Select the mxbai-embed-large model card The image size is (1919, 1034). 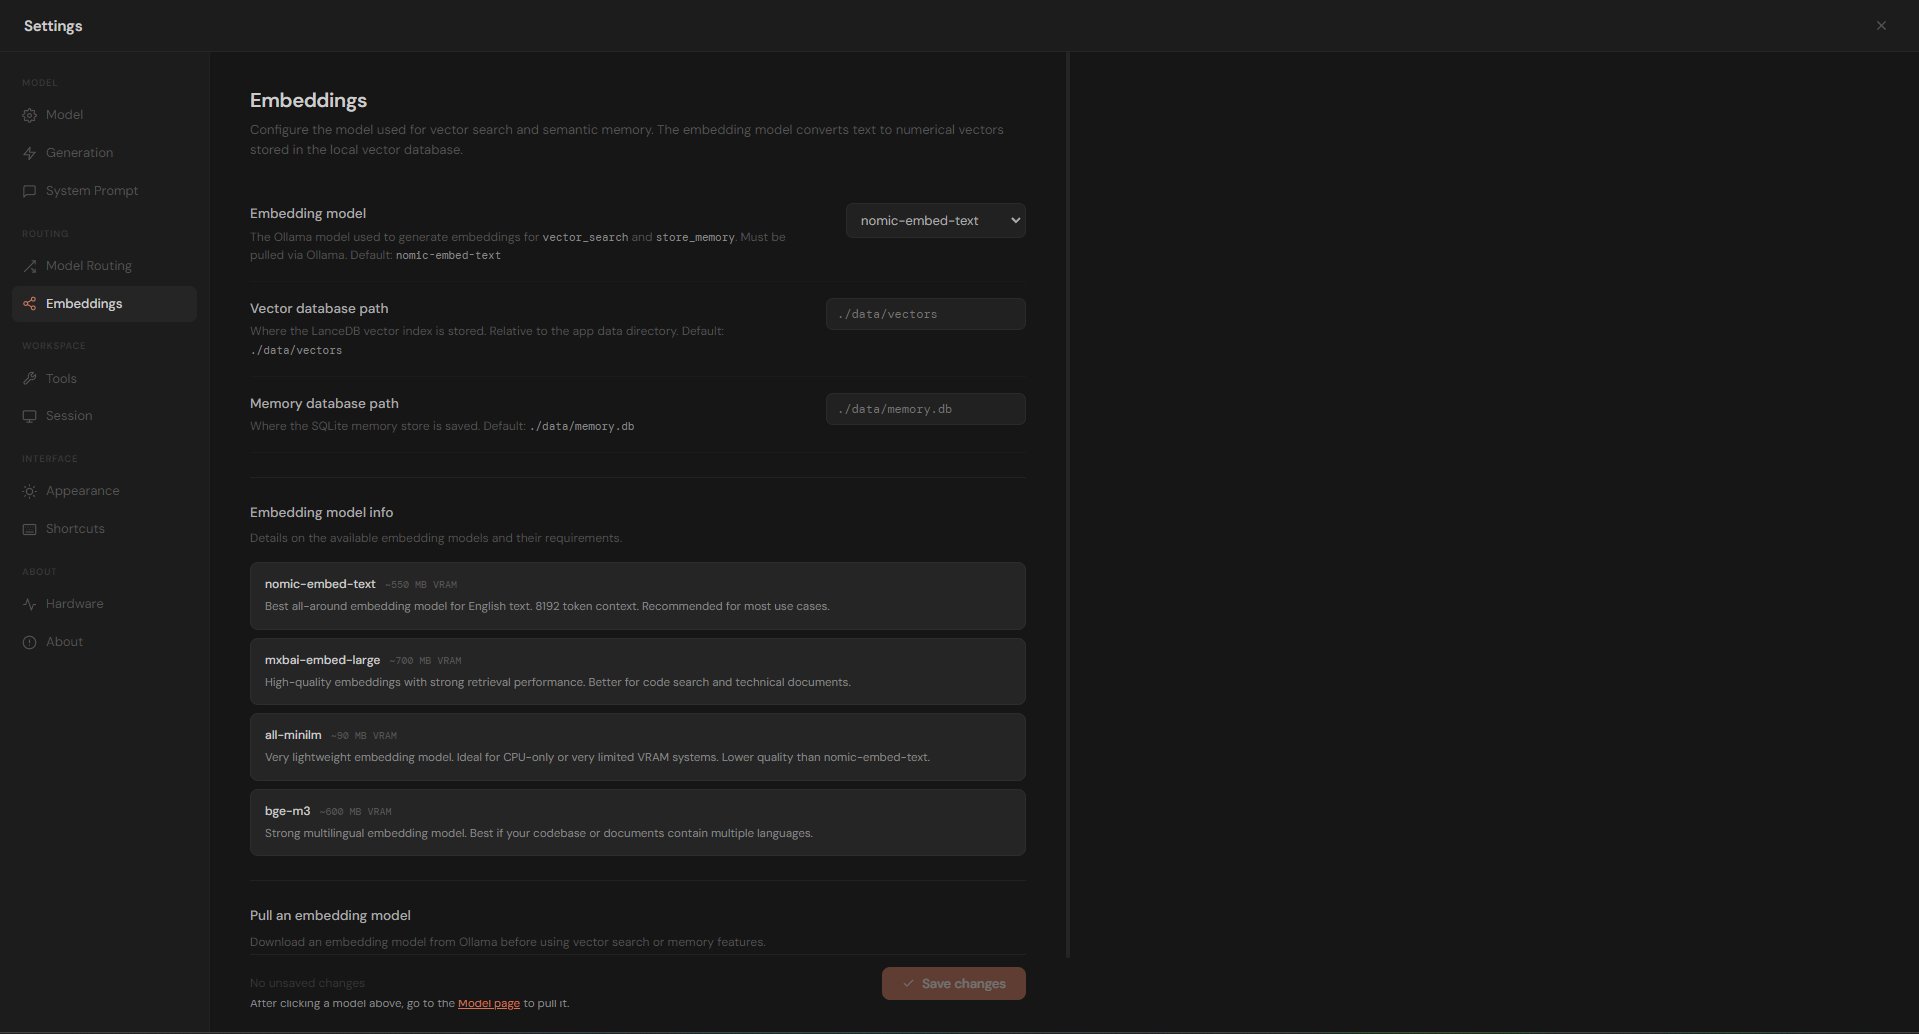pyautogui.click(x=637, y=672)
